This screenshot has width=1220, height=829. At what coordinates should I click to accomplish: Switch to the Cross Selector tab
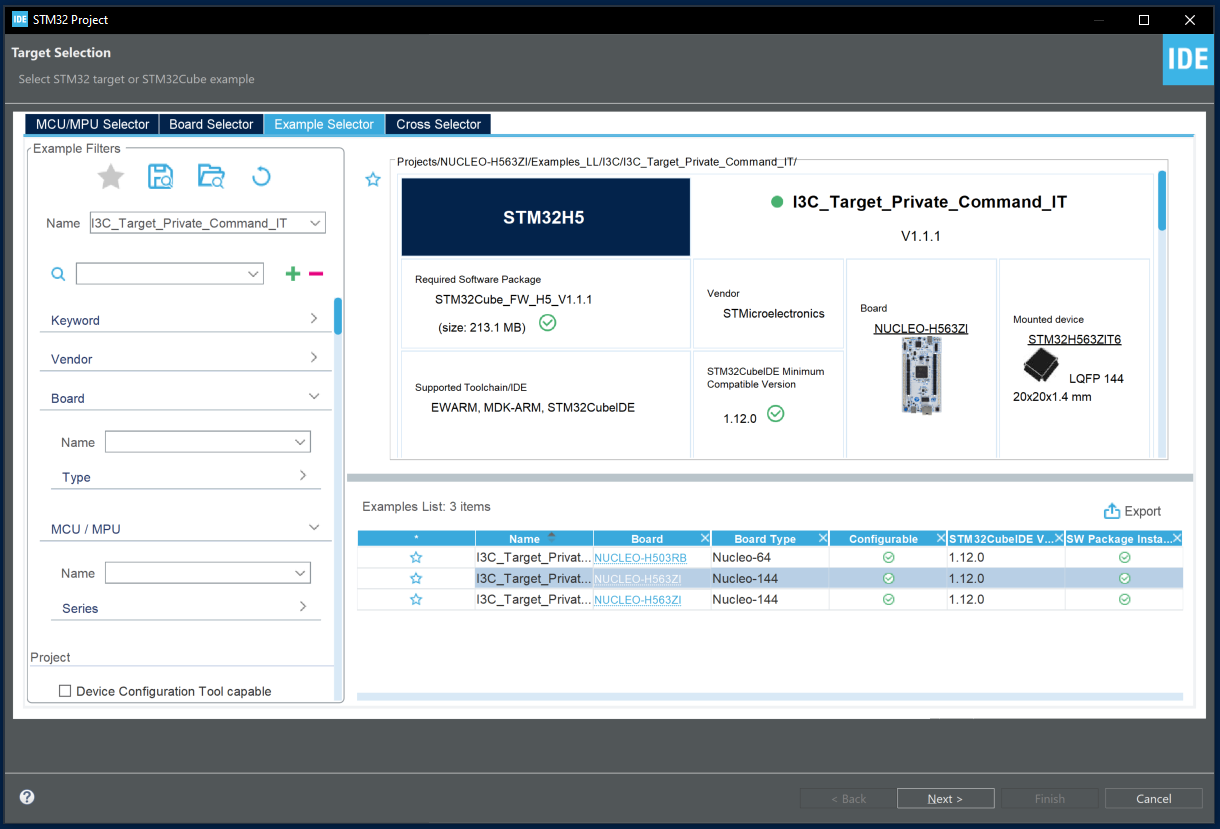[x=437, y=124]
